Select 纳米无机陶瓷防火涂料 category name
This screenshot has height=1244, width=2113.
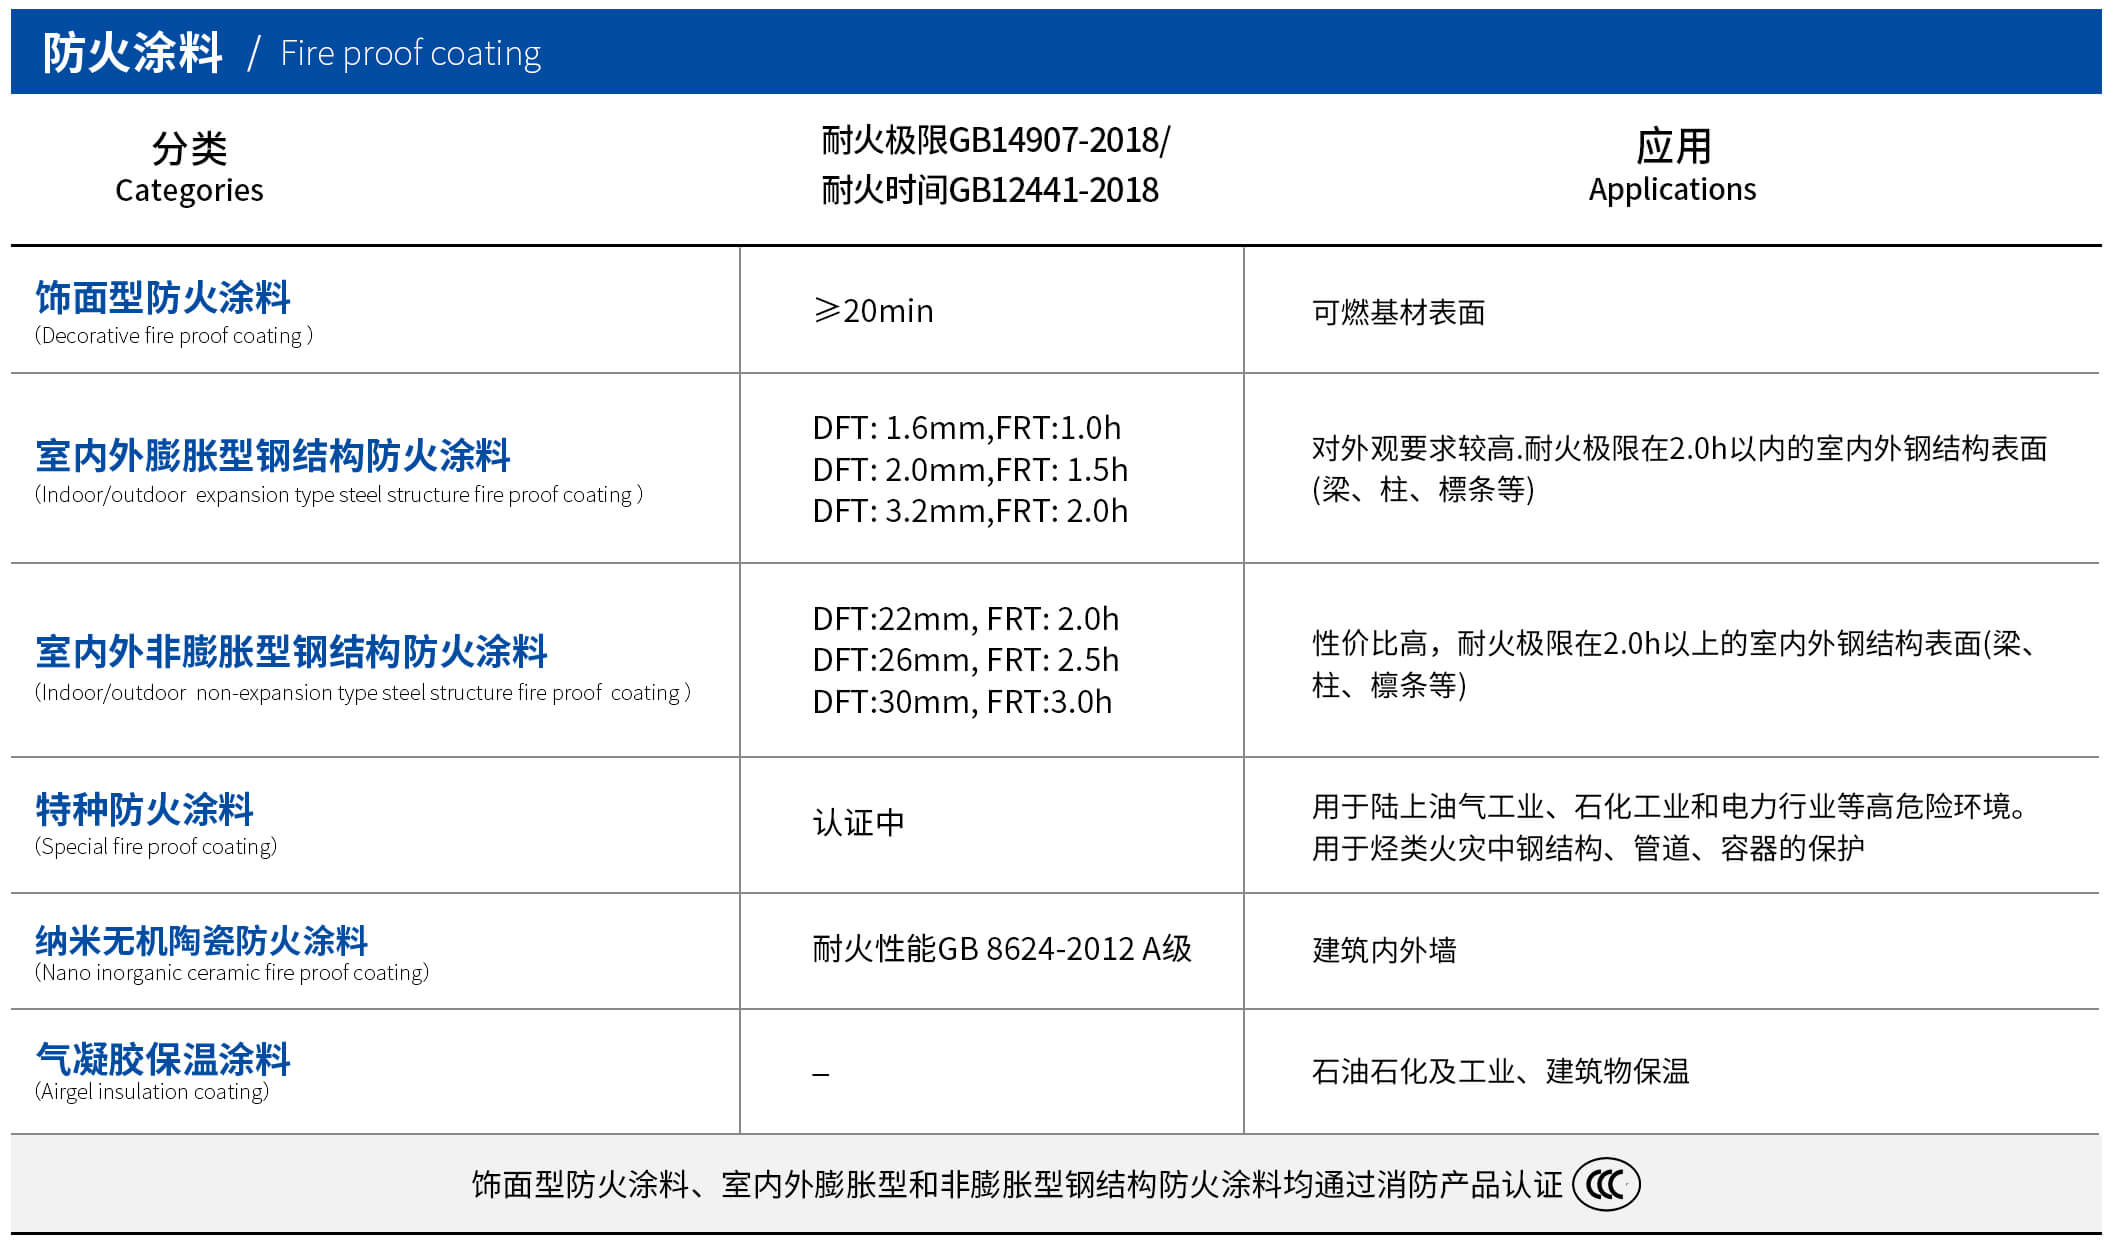(201, 940)
